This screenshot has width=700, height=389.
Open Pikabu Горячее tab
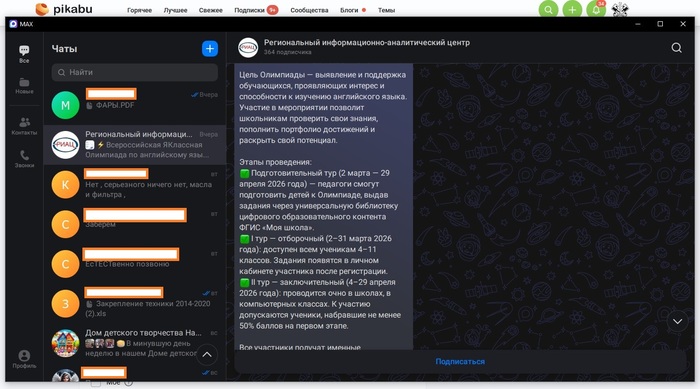click(x=139, y=10)
